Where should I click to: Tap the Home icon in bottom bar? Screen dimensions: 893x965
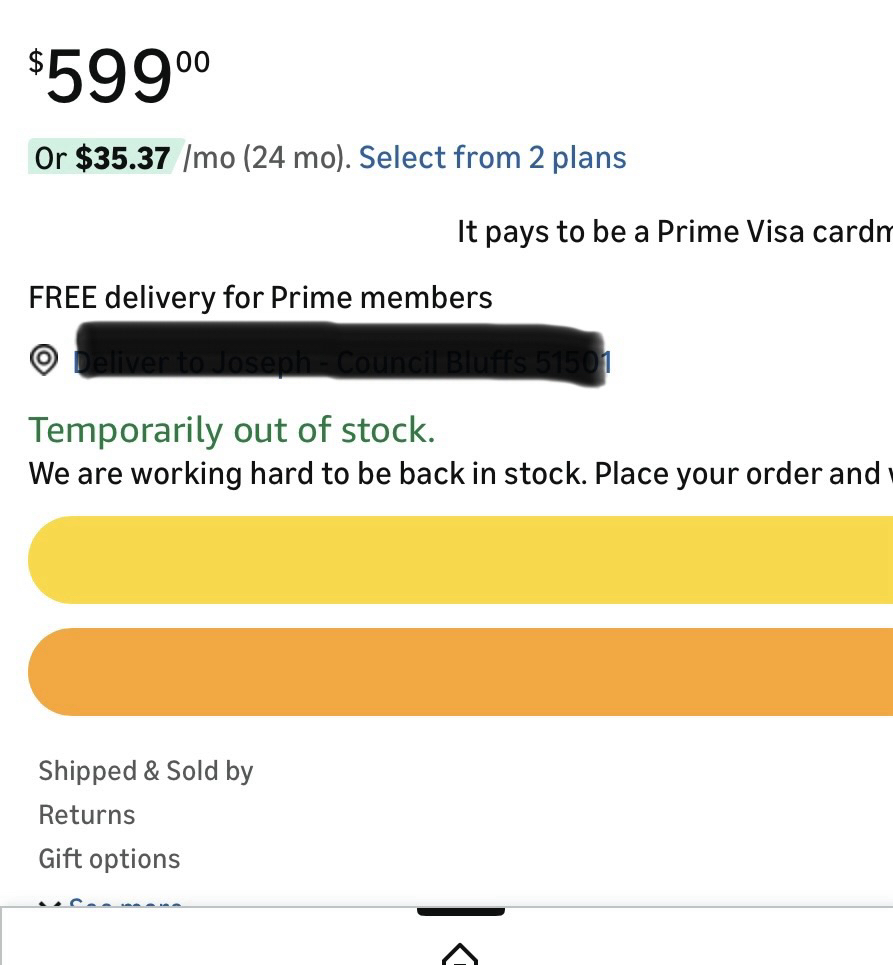459,954
